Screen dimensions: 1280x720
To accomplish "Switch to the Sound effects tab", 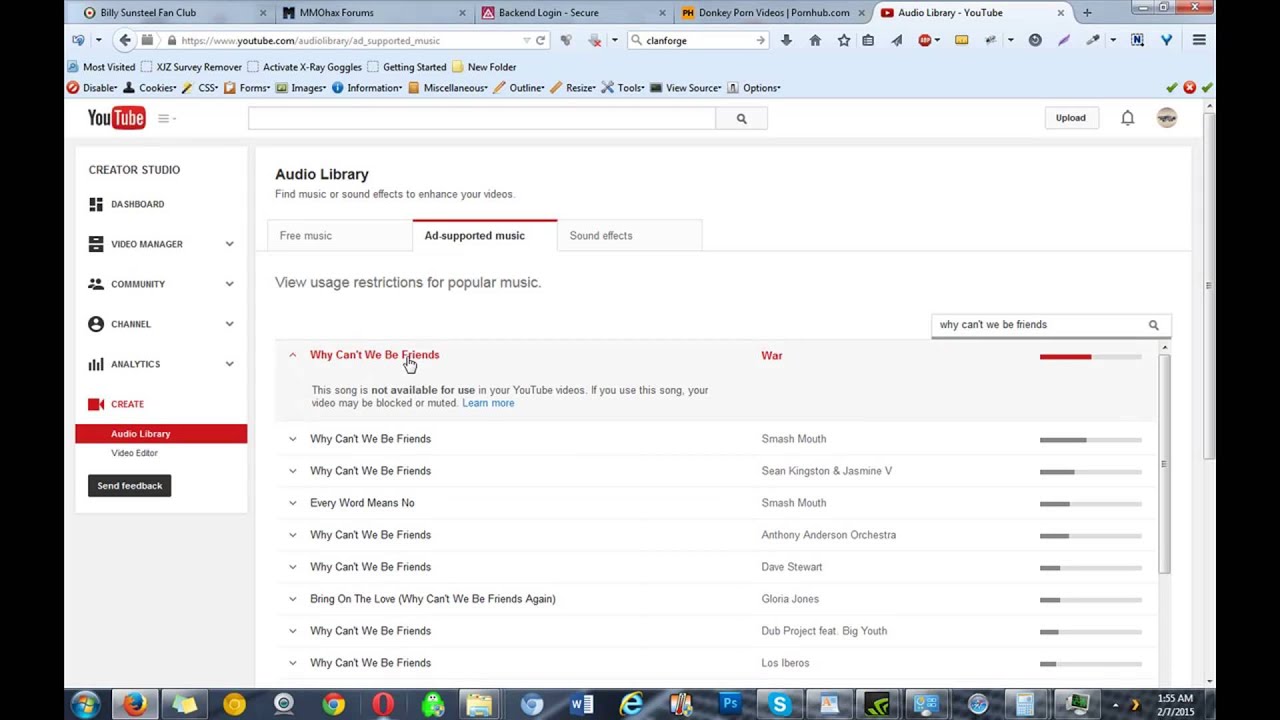I will tap(629, 236).
